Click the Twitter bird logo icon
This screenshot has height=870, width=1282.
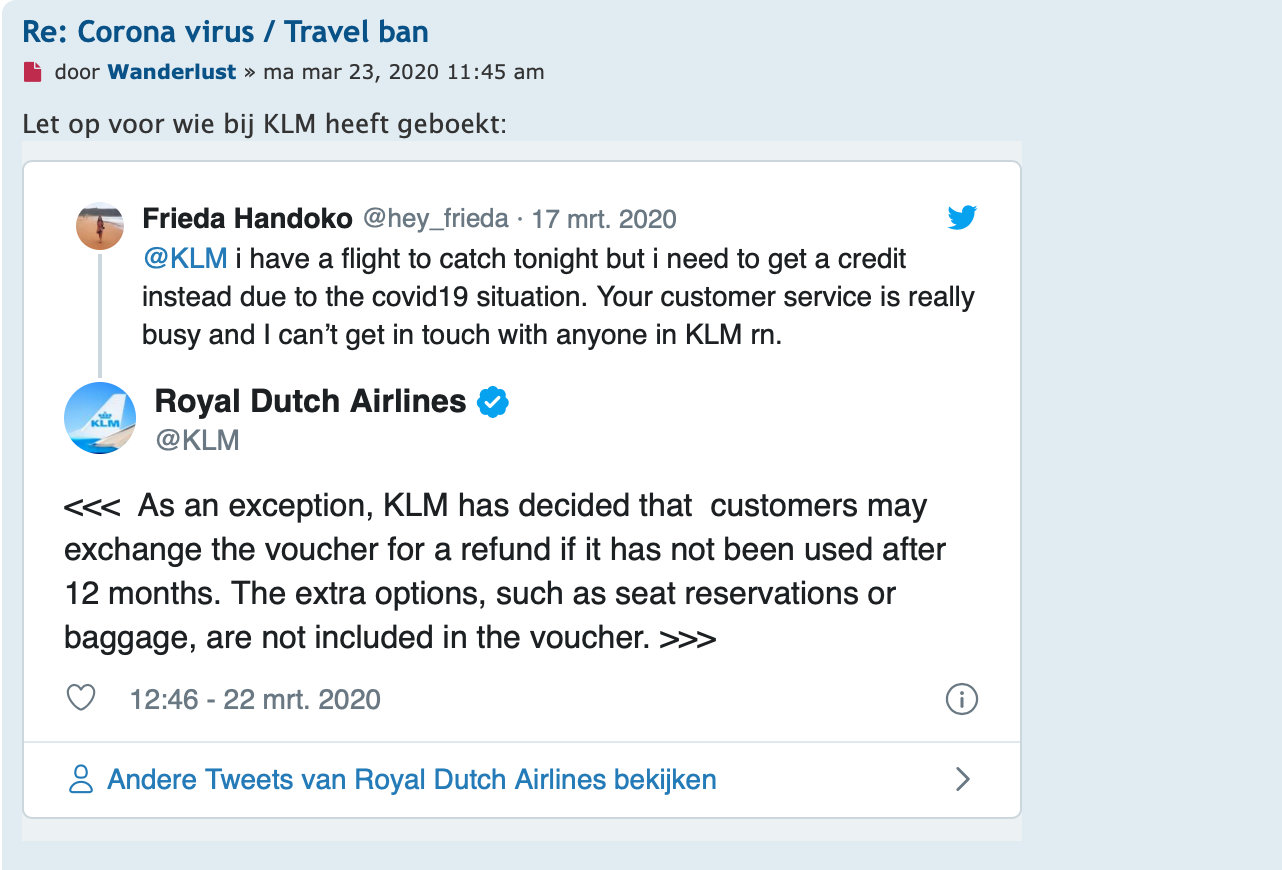point(962,217)
